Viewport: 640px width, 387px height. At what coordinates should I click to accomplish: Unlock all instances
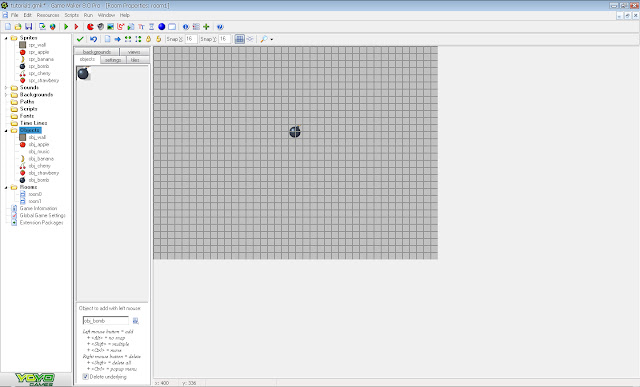point(159,39)
